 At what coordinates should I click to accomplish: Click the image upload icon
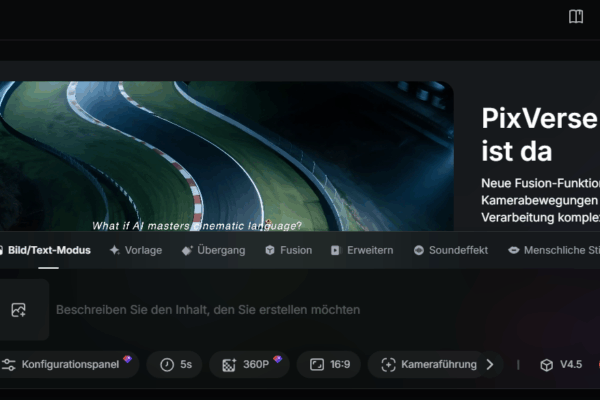pos(18,310)
